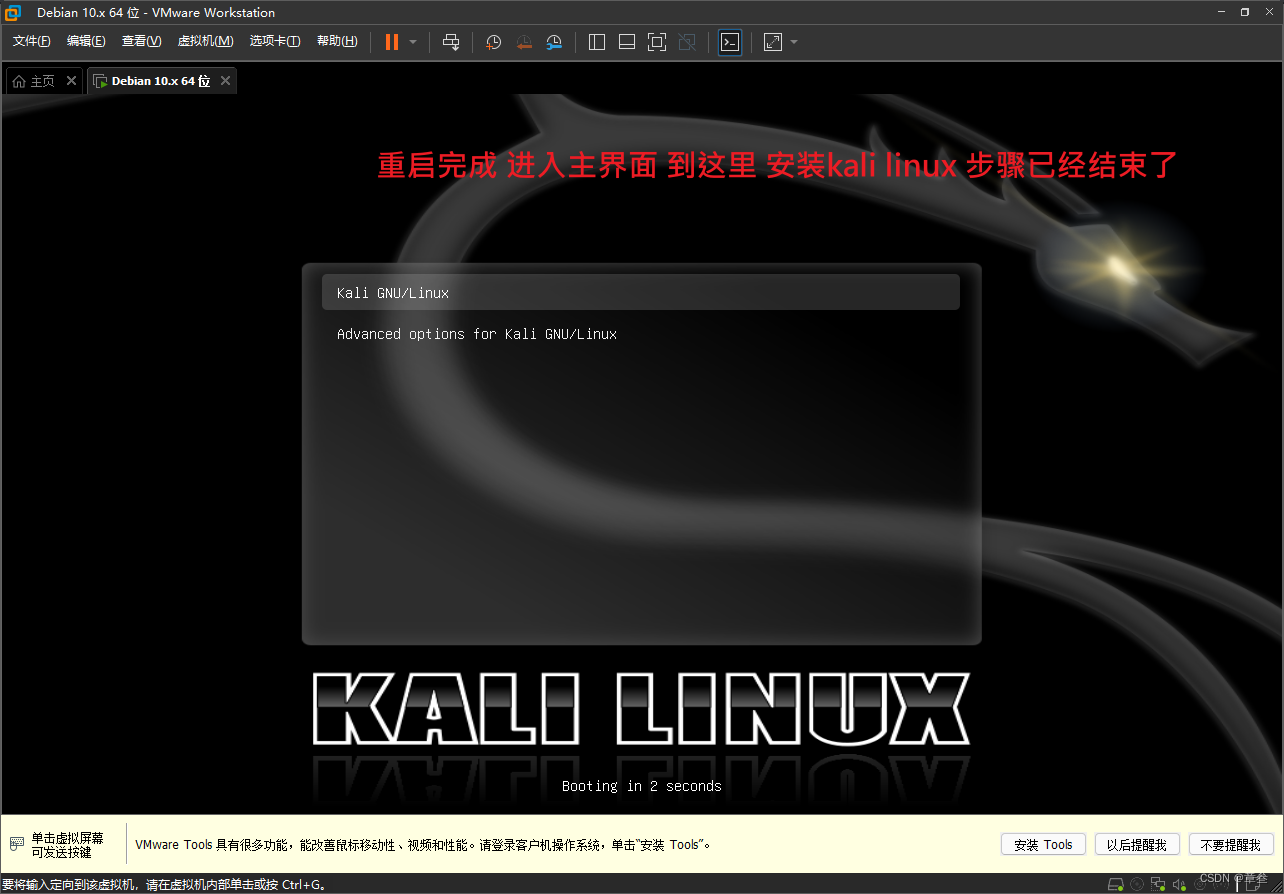Open the virtual machine console view icon
This screenshot has height=894, width=1284.
(x=730, y=42)
